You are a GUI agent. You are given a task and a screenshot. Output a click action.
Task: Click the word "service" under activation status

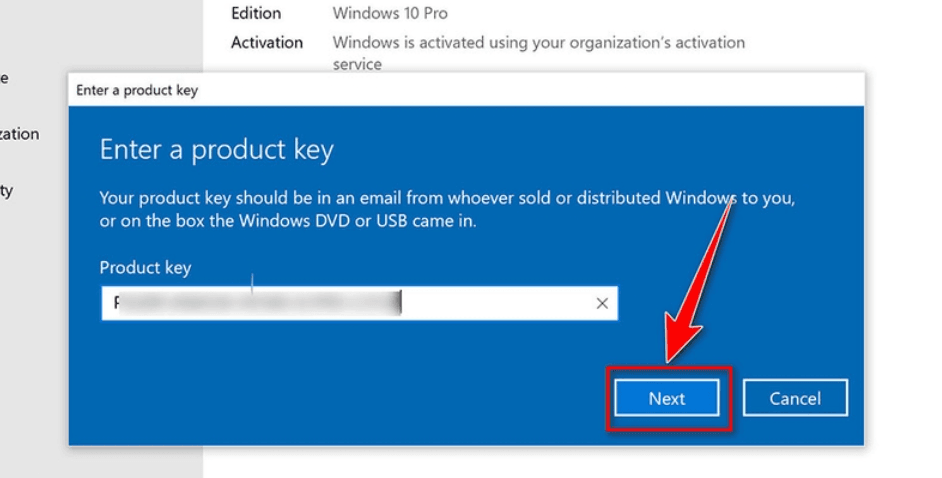[x=357, y=64]
